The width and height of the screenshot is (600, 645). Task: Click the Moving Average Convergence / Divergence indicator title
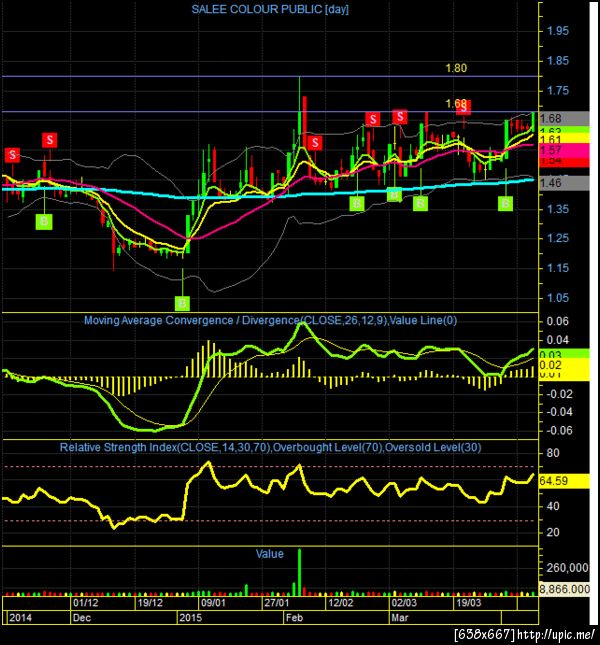pos(271,320)
